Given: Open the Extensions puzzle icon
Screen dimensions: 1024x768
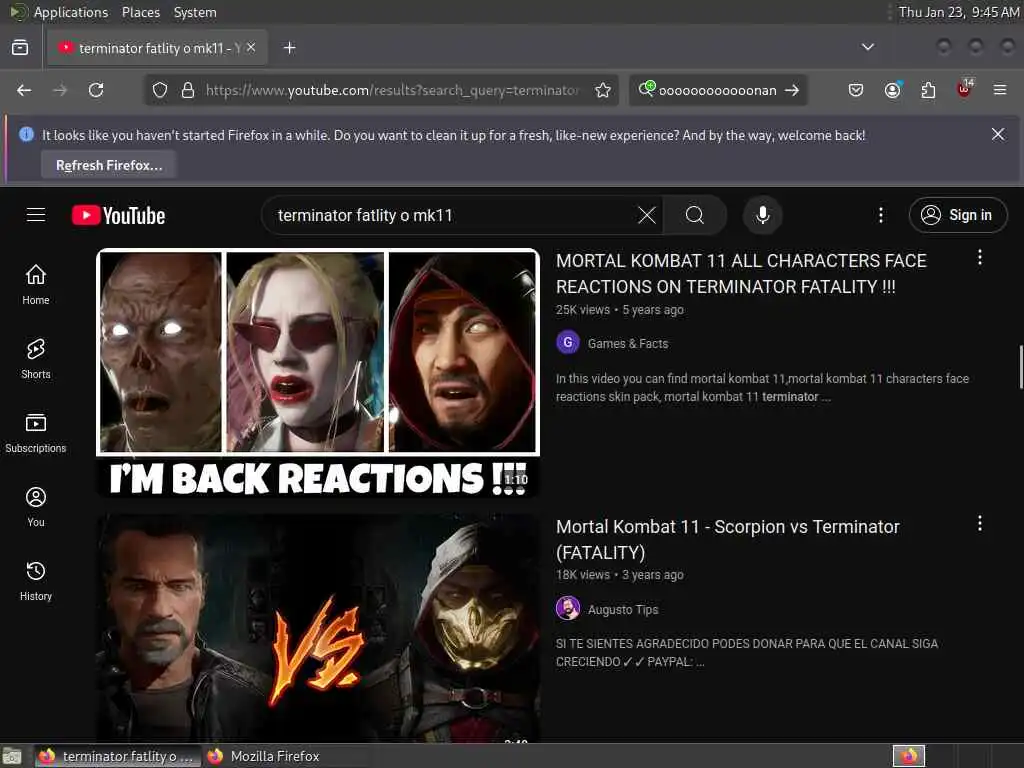Looking at the screenshot, I should (928, 90).
